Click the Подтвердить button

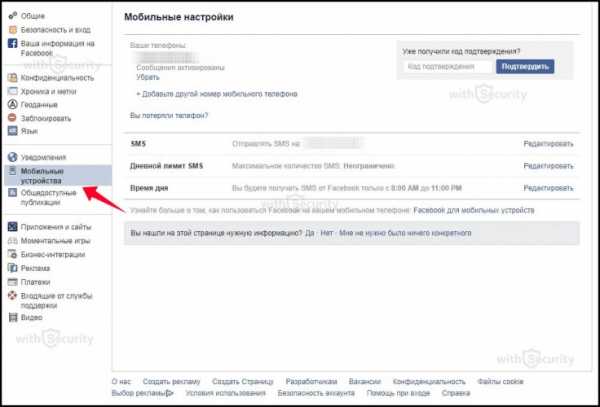(525, 67)
